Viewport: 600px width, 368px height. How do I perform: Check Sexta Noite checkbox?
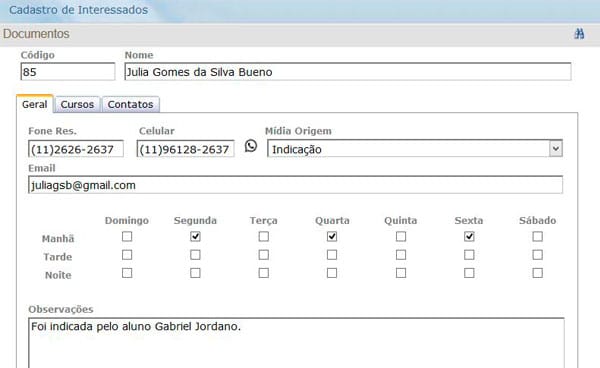[x=469, y=273]
